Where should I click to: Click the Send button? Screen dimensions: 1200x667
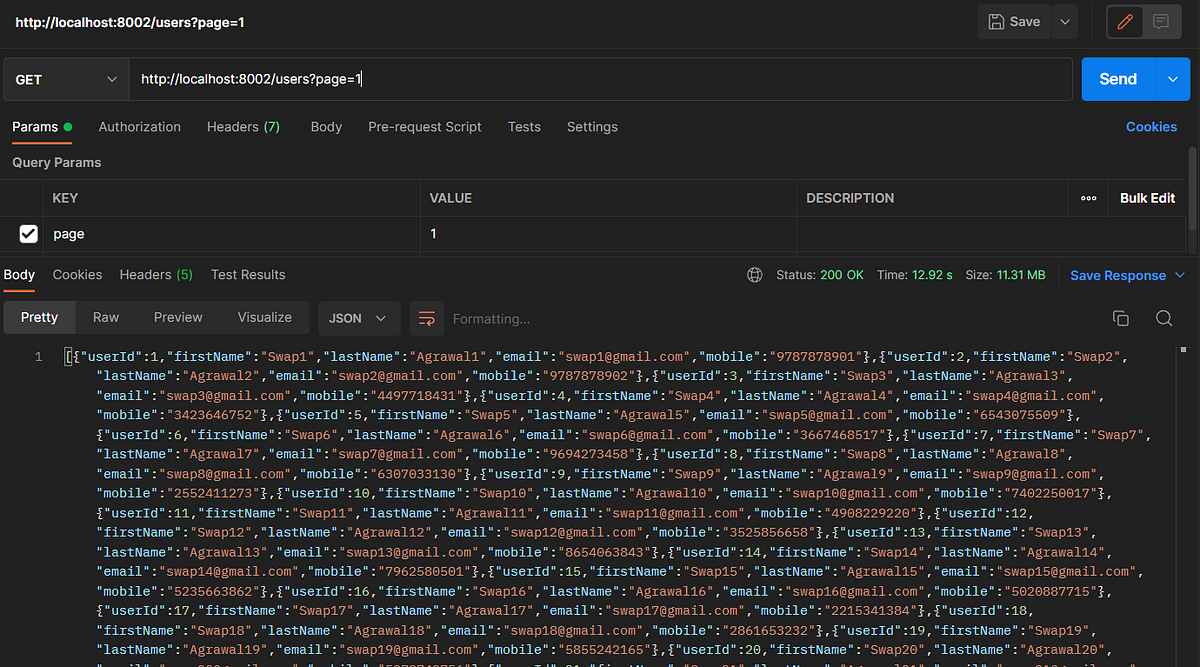[x=1119, y=78]
